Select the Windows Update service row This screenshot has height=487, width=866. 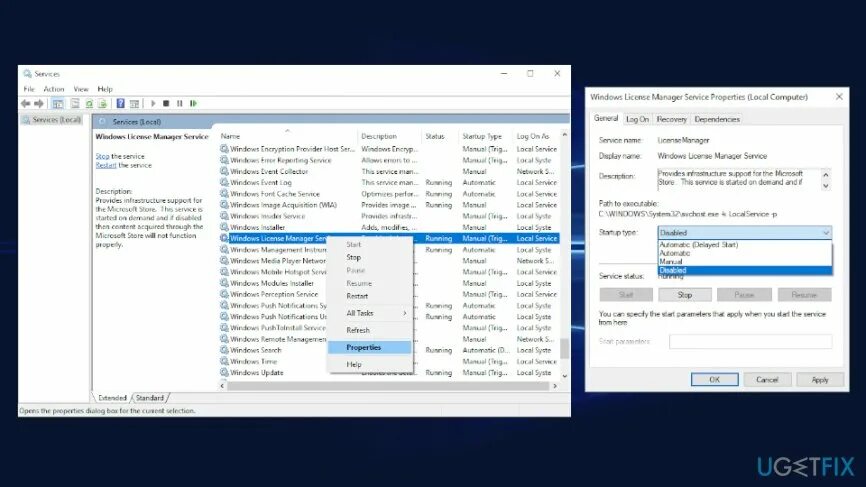tap(389, 372)
